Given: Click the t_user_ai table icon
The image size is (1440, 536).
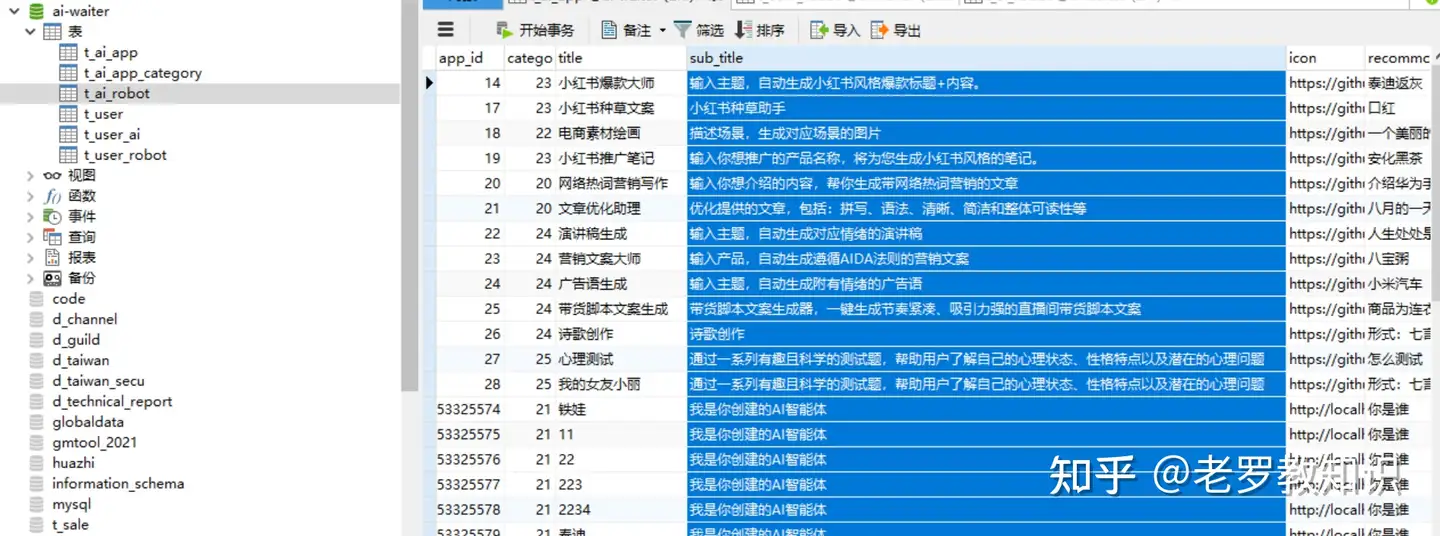Looking at the screenshot, I should (x=68, y=134).
